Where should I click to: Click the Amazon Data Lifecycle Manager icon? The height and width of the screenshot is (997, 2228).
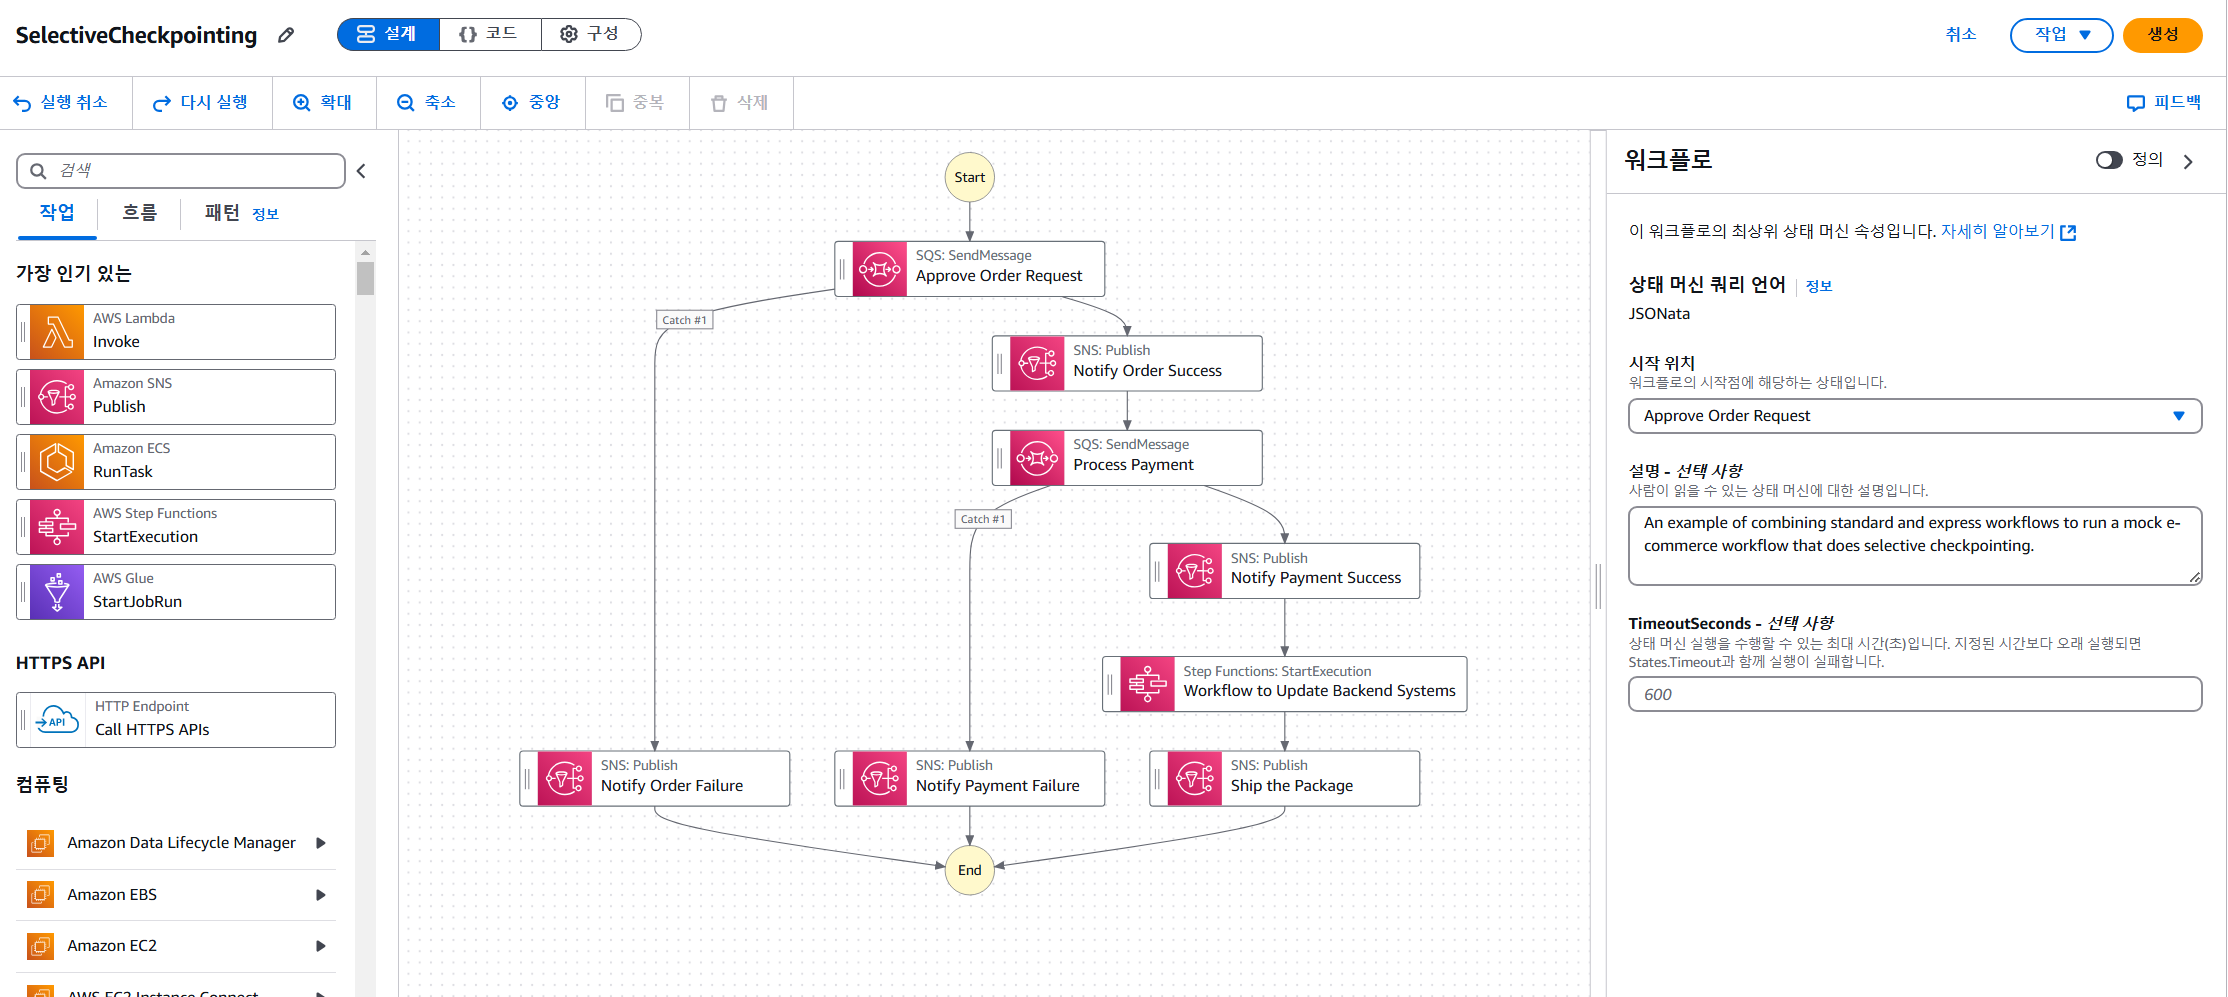(x=40, y=843)
